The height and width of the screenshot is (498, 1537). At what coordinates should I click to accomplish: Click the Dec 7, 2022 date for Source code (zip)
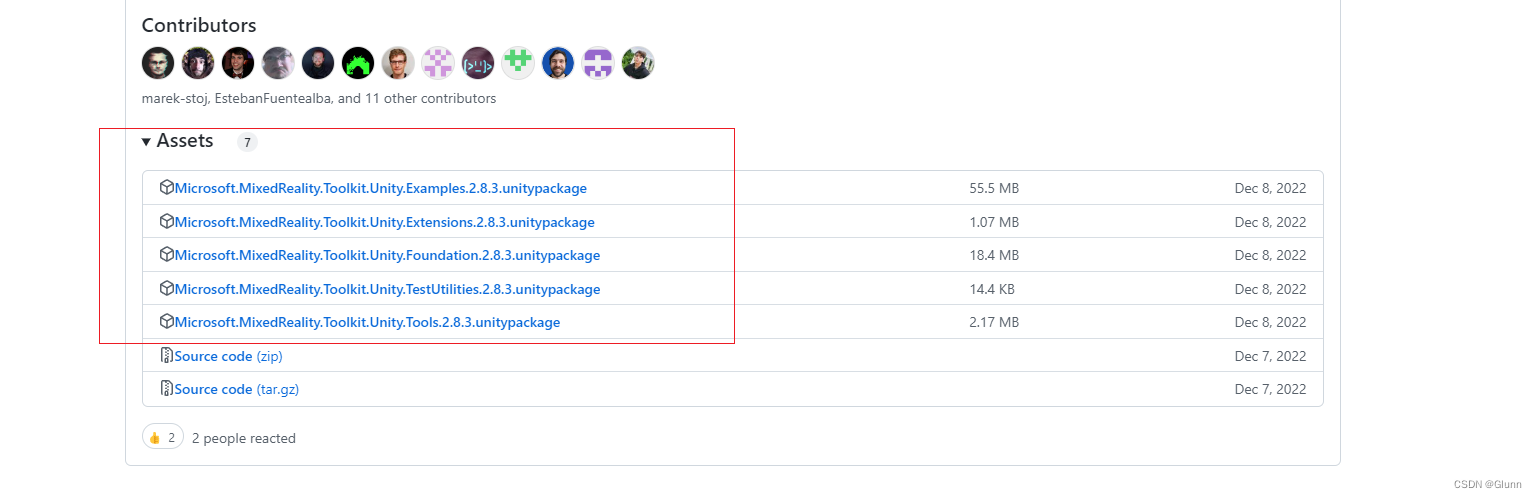pos(1270,356)
